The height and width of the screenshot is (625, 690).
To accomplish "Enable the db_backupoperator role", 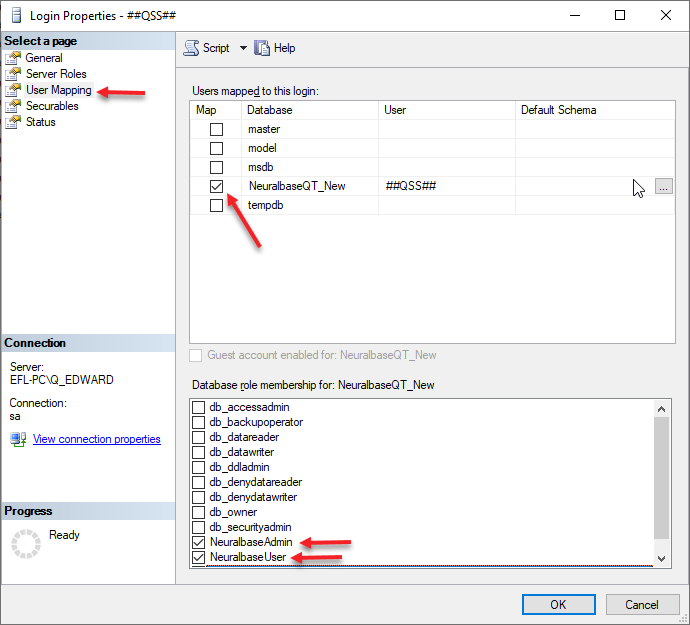I will click(198, 422).
